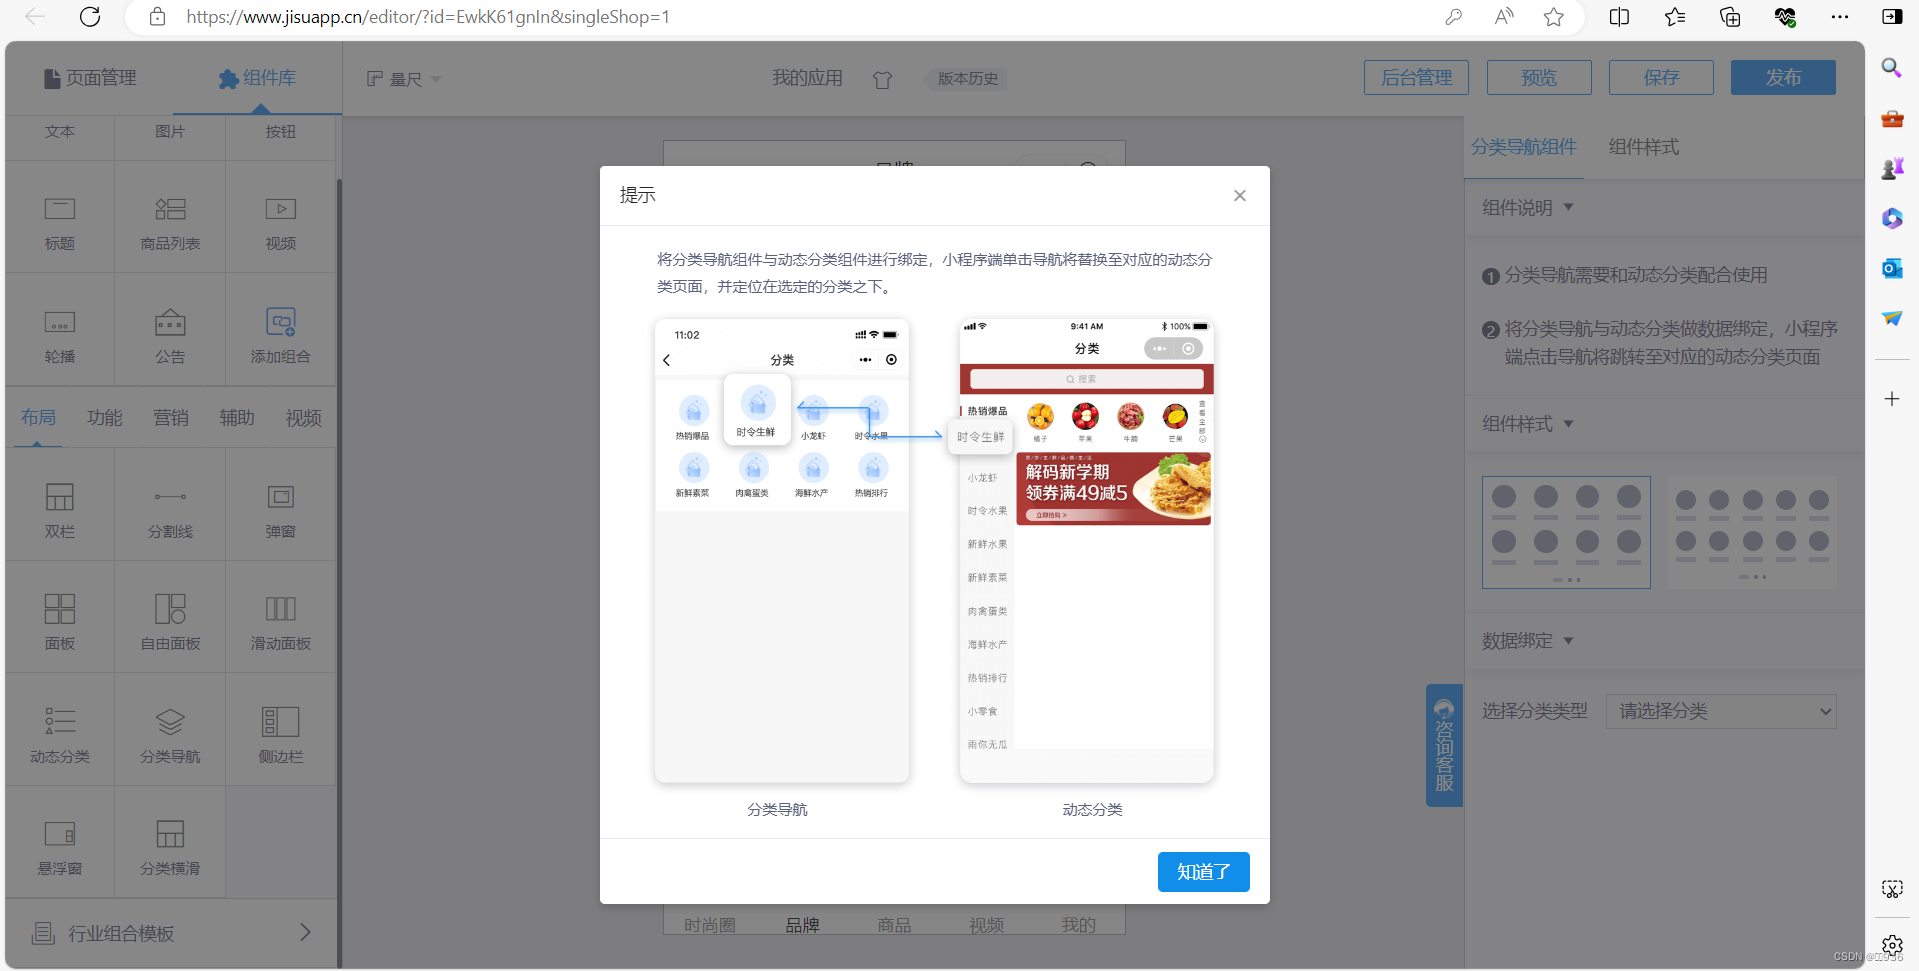Select the 分割线 divider component
1919x971 pixels.
tap(169, 505)
